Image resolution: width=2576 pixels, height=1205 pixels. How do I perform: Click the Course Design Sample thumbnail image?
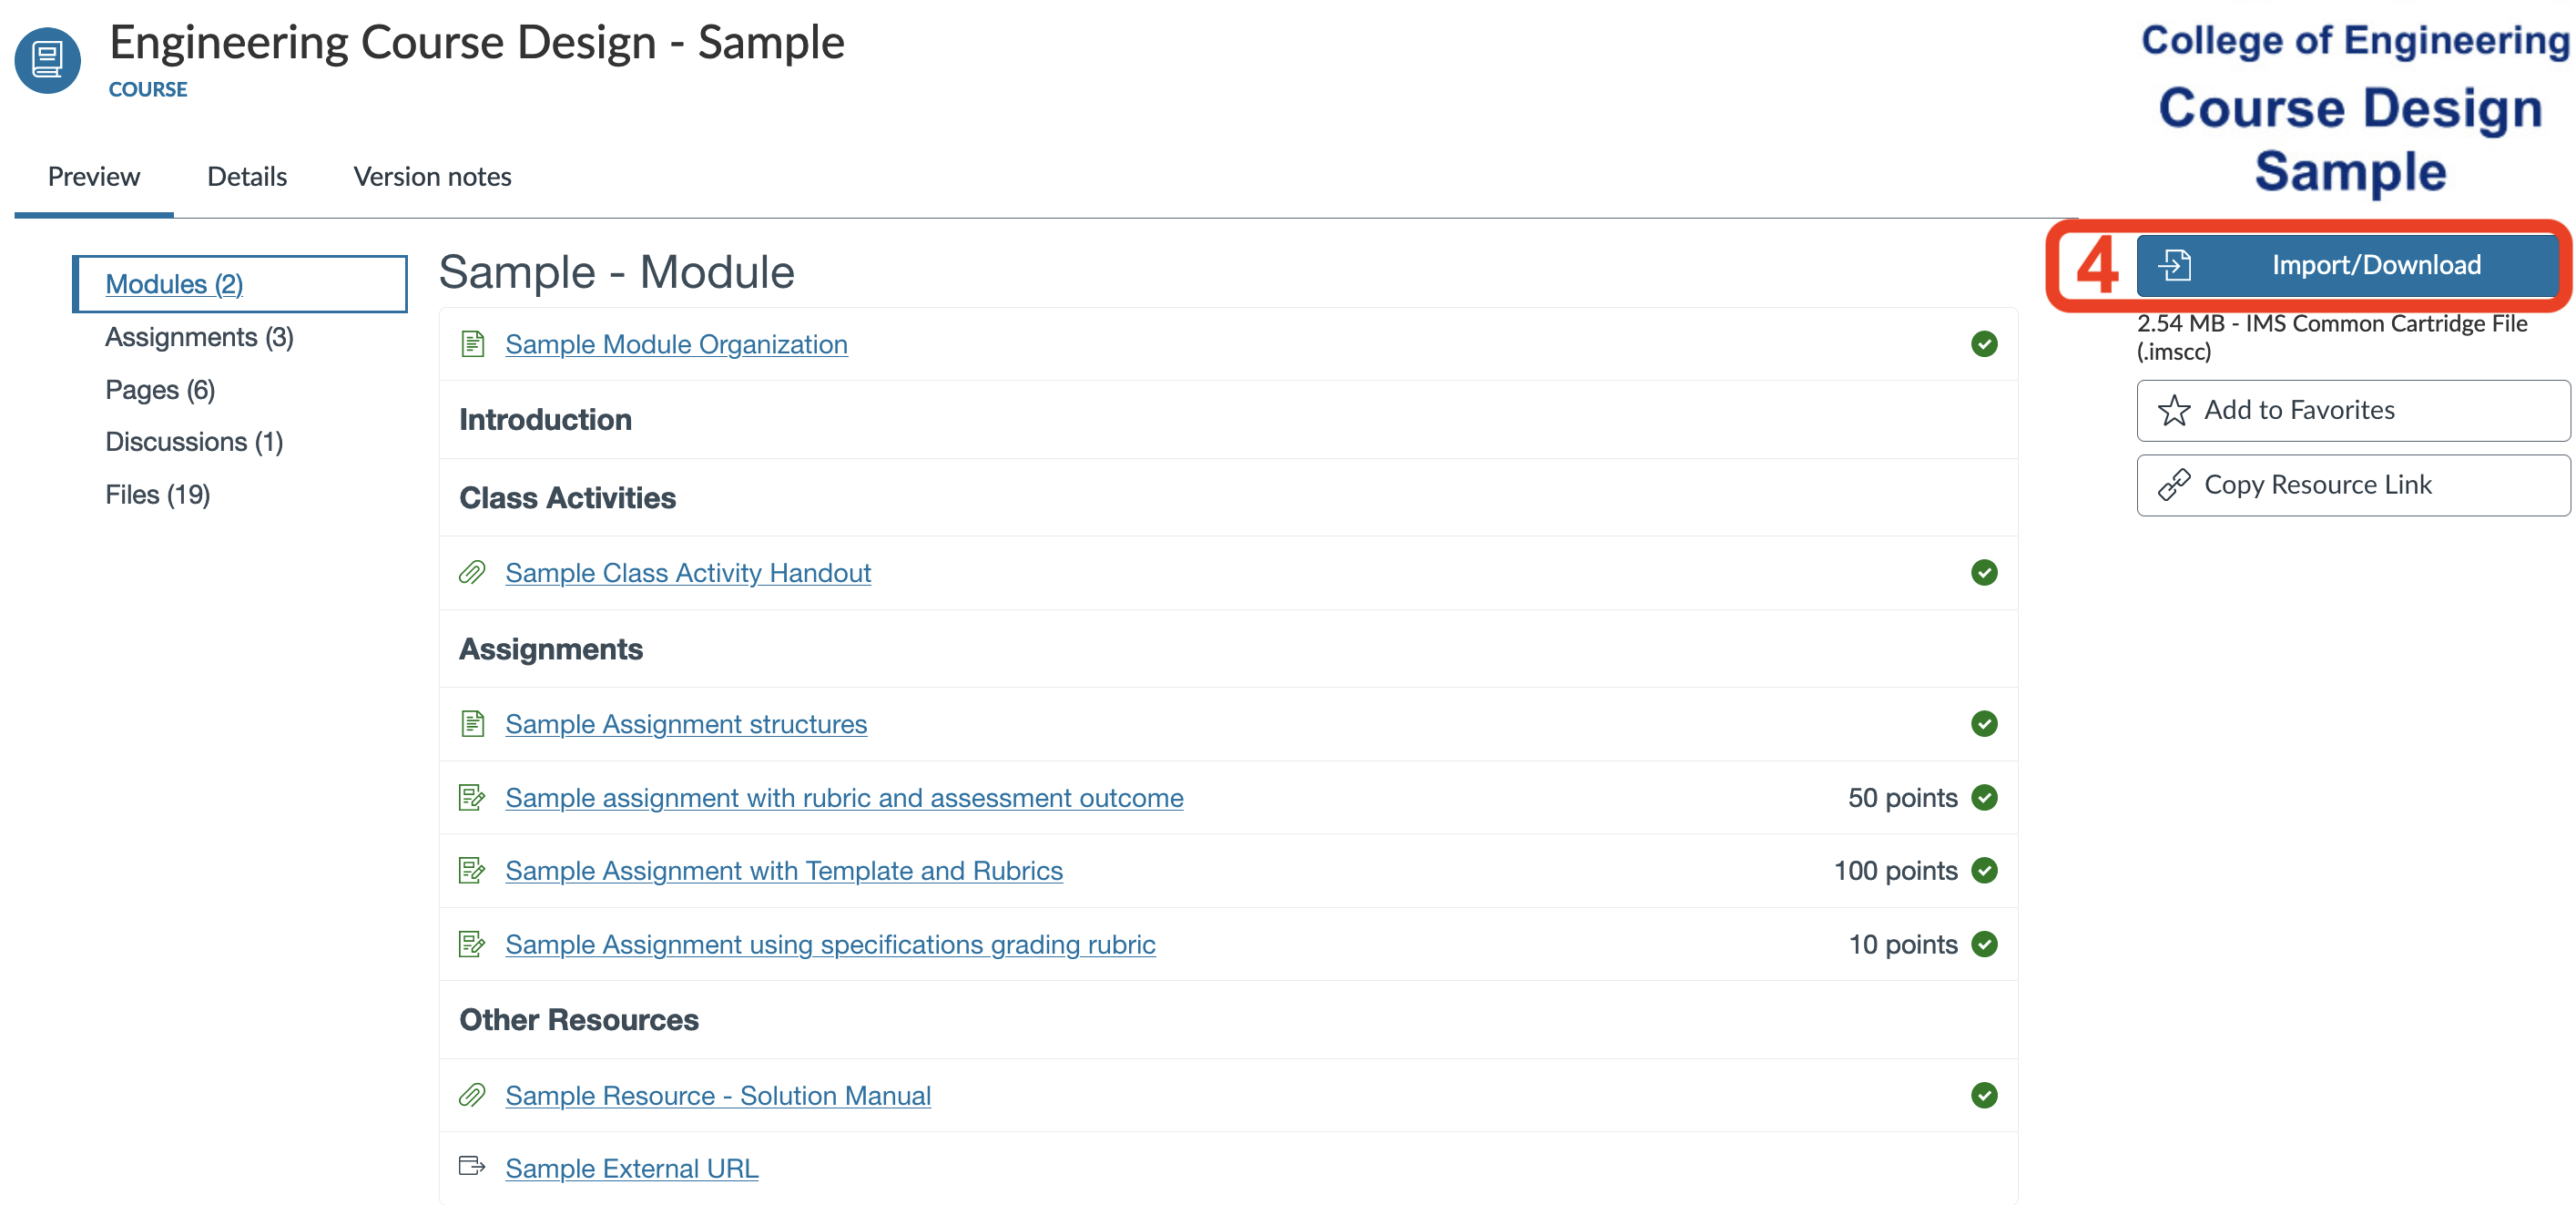click(2351, 110)
